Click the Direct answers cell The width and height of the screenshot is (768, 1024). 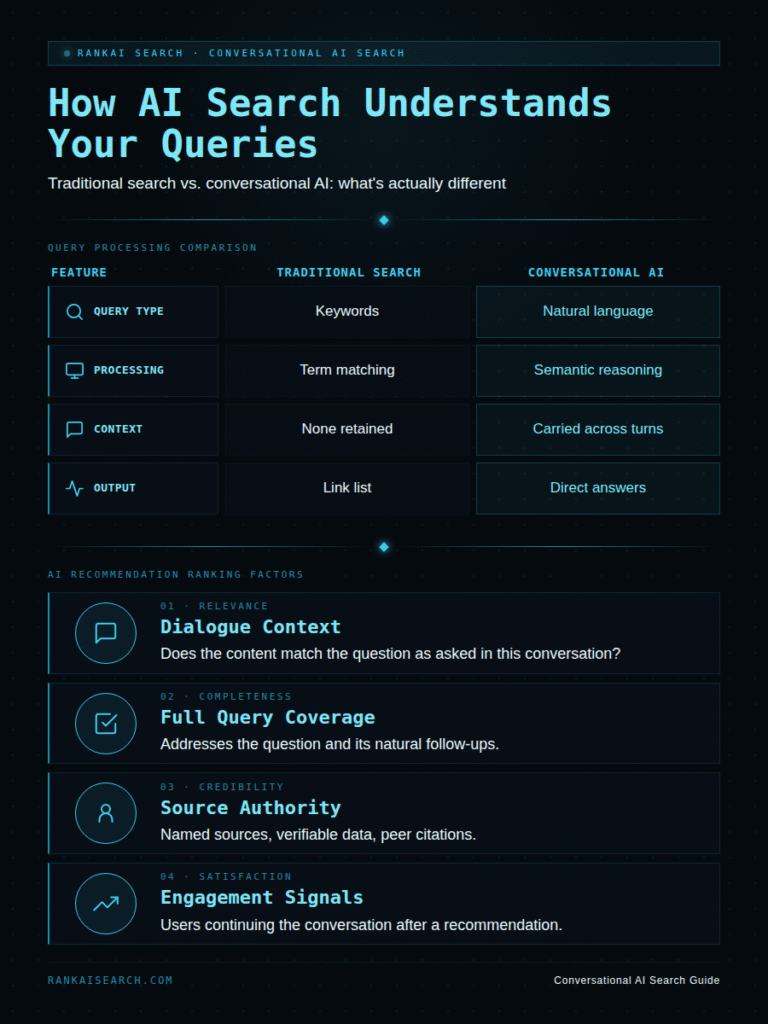point(598,488)
